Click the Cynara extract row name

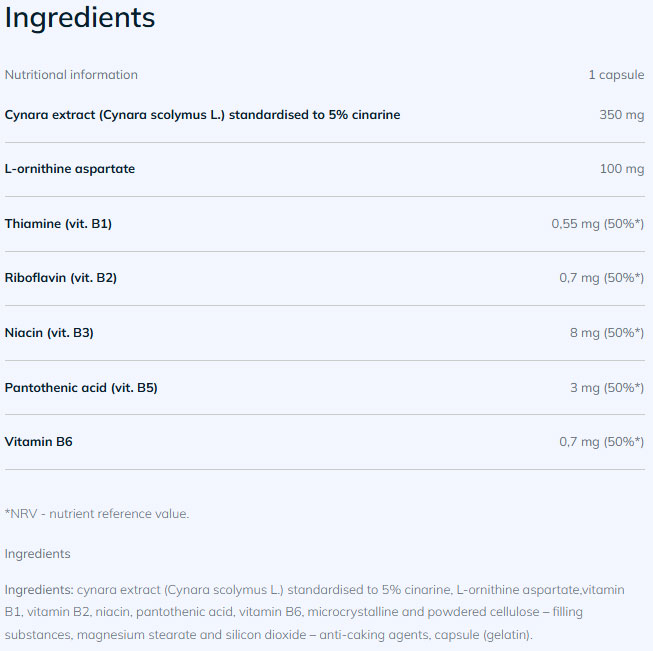point(202,115)
